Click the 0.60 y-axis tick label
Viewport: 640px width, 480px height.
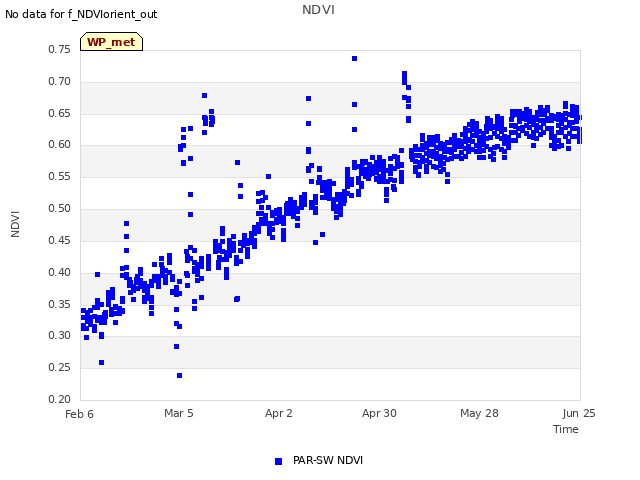[x=60, y=145]
